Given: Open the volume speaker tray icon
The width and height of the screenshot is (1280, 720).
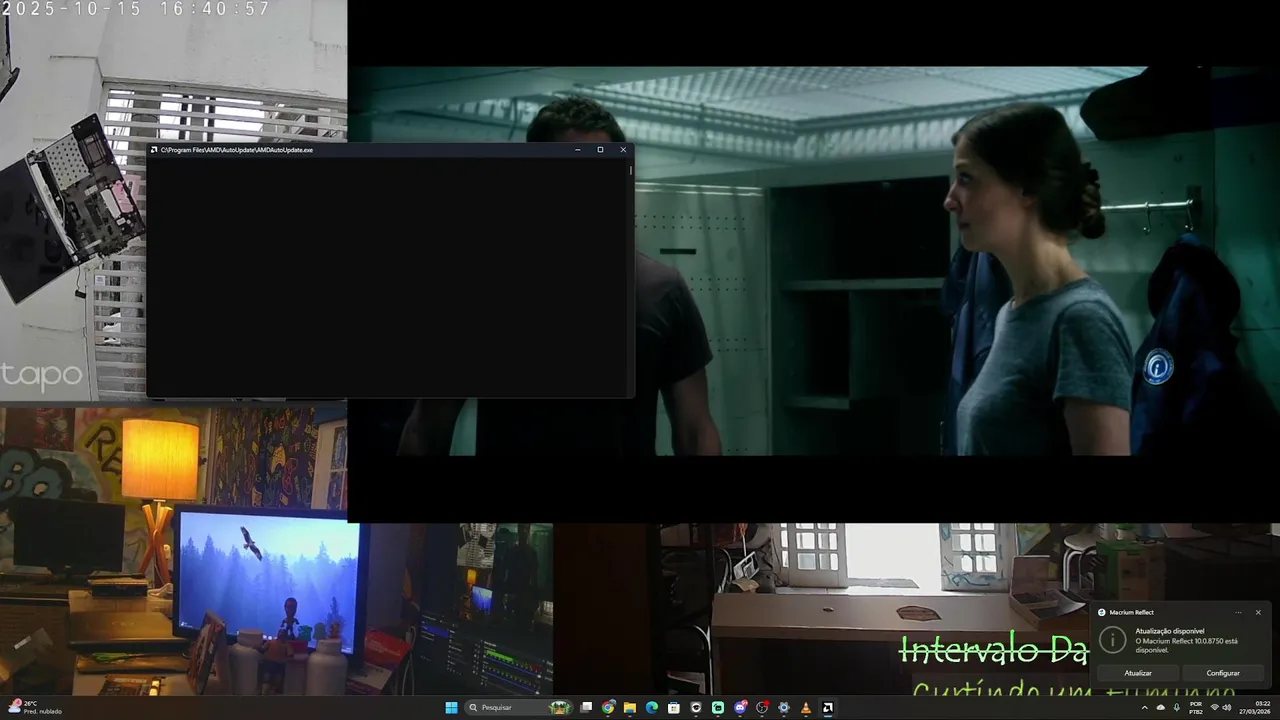Looking at the screenshot, I should point(1227,708).
